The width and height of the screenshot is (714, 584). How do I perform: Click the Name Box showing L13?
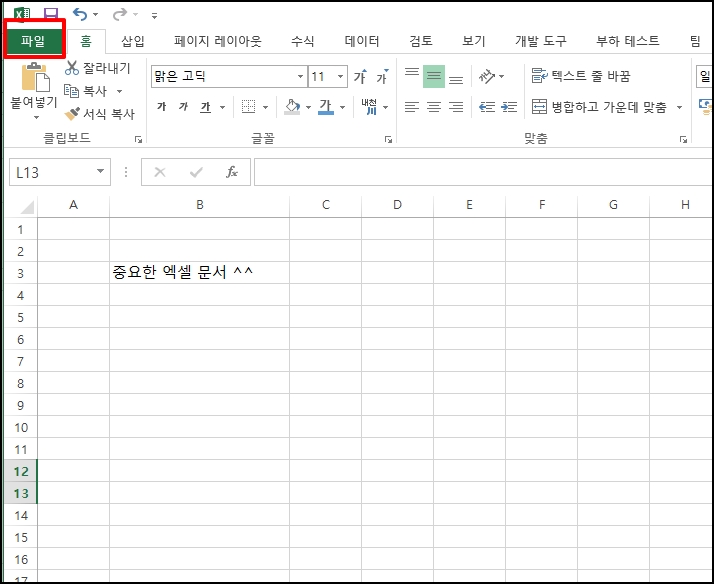click(51, 172)
